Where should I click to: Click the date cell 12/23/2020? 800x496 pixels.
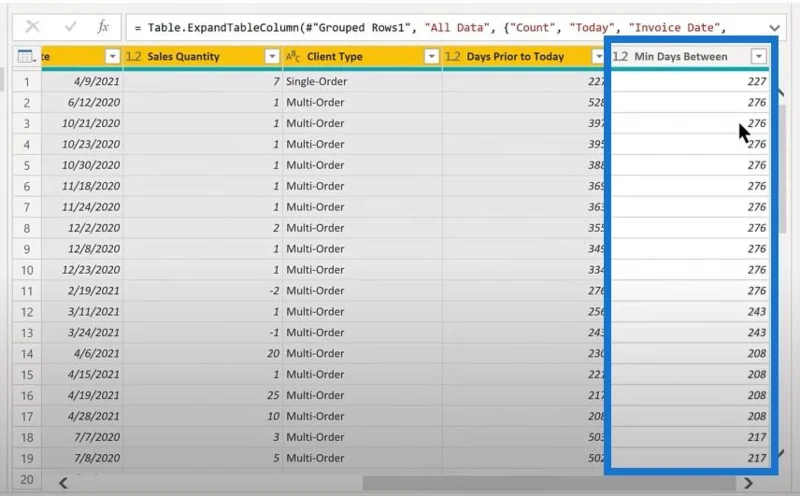(83, 270)
